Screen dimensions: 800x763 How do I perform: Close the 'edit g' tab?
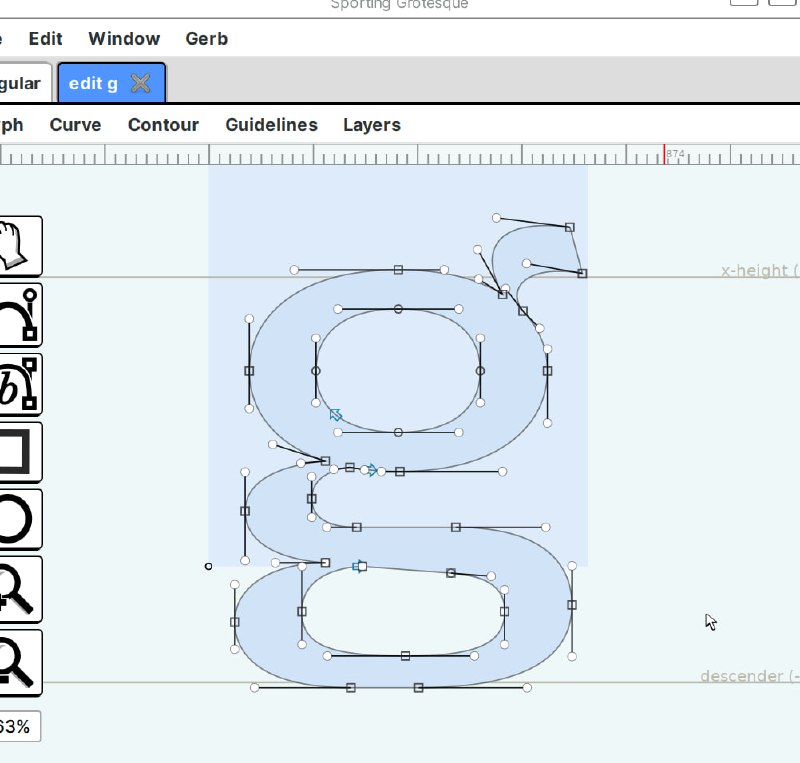(141, 83)
